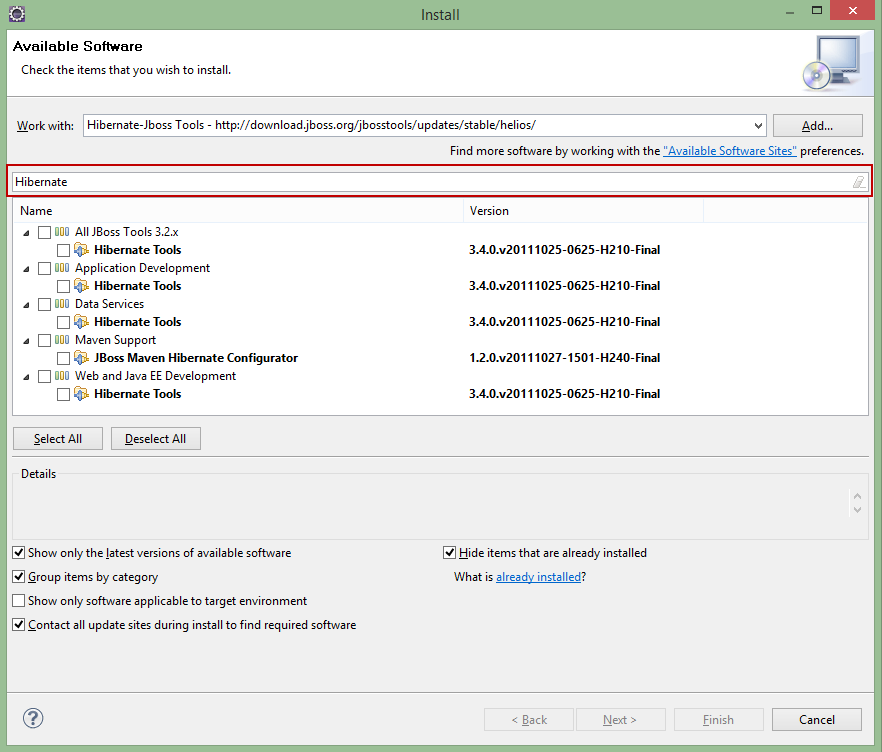882x752 pixels.
Task: Click the install wizard computer and CD image
Action: tap(832, 63)
